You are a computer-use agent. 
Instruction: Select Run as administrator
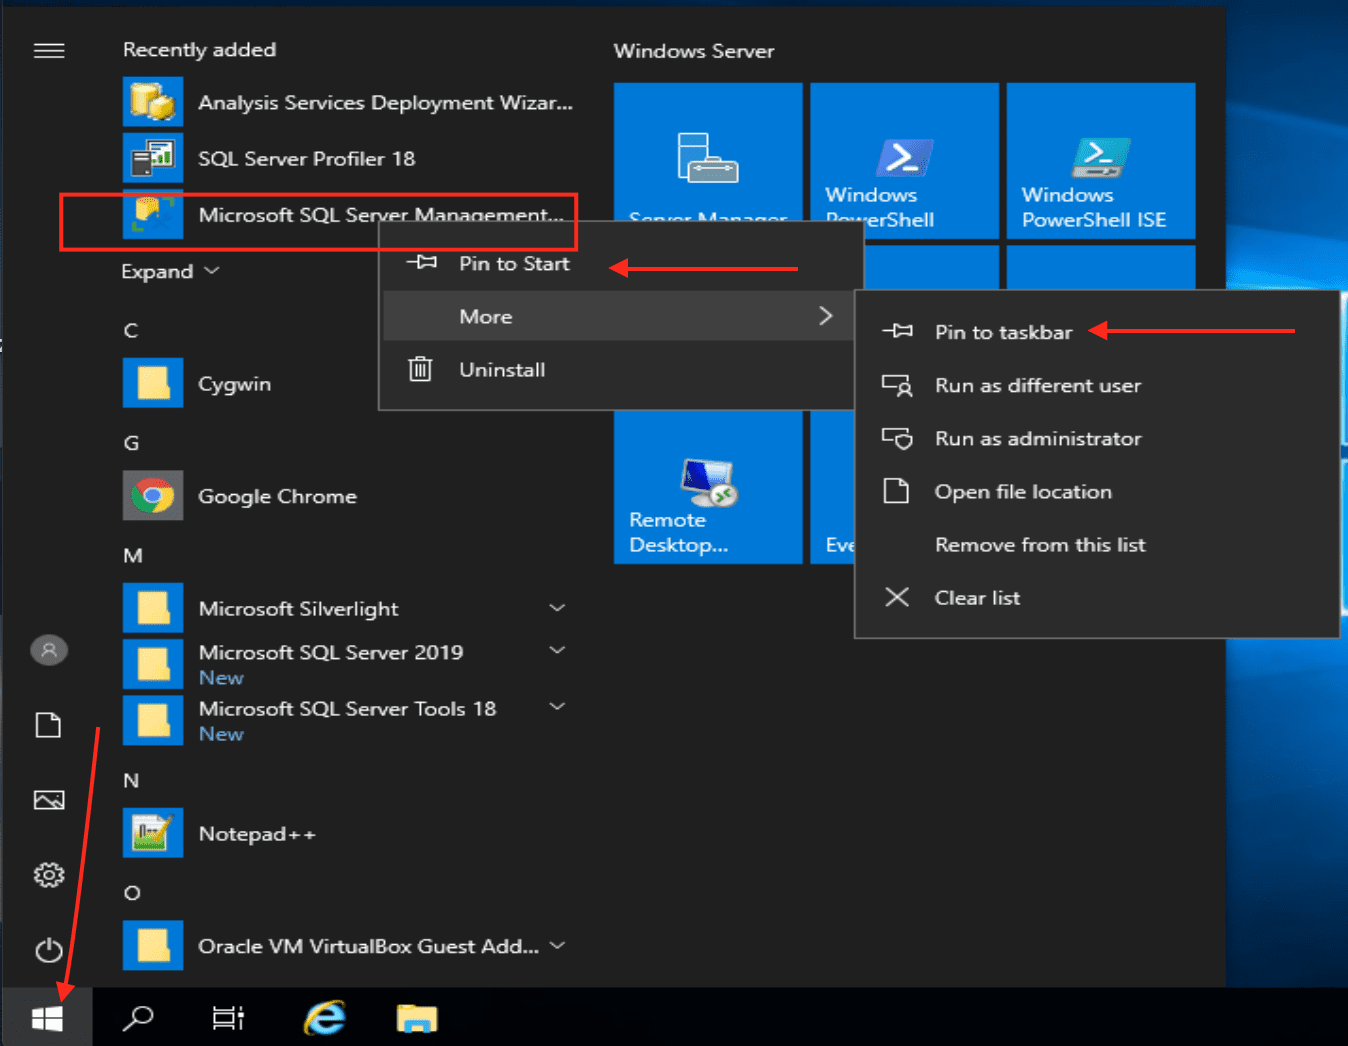[1037, 439]
